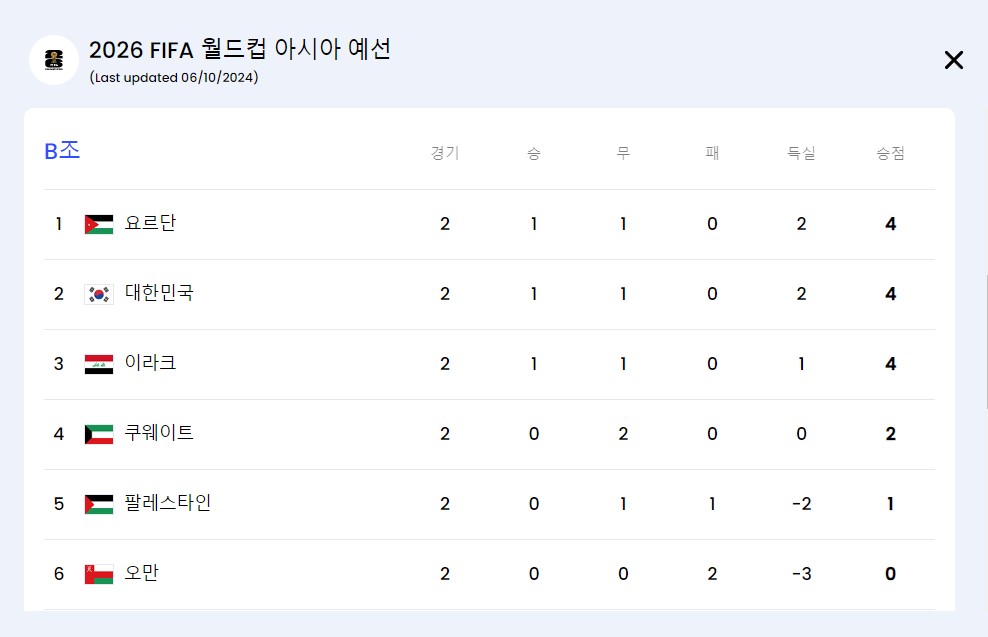This screenshot has width=988, height=637.
Task: Sort by the 승점 column header
Action: point(889,152)
